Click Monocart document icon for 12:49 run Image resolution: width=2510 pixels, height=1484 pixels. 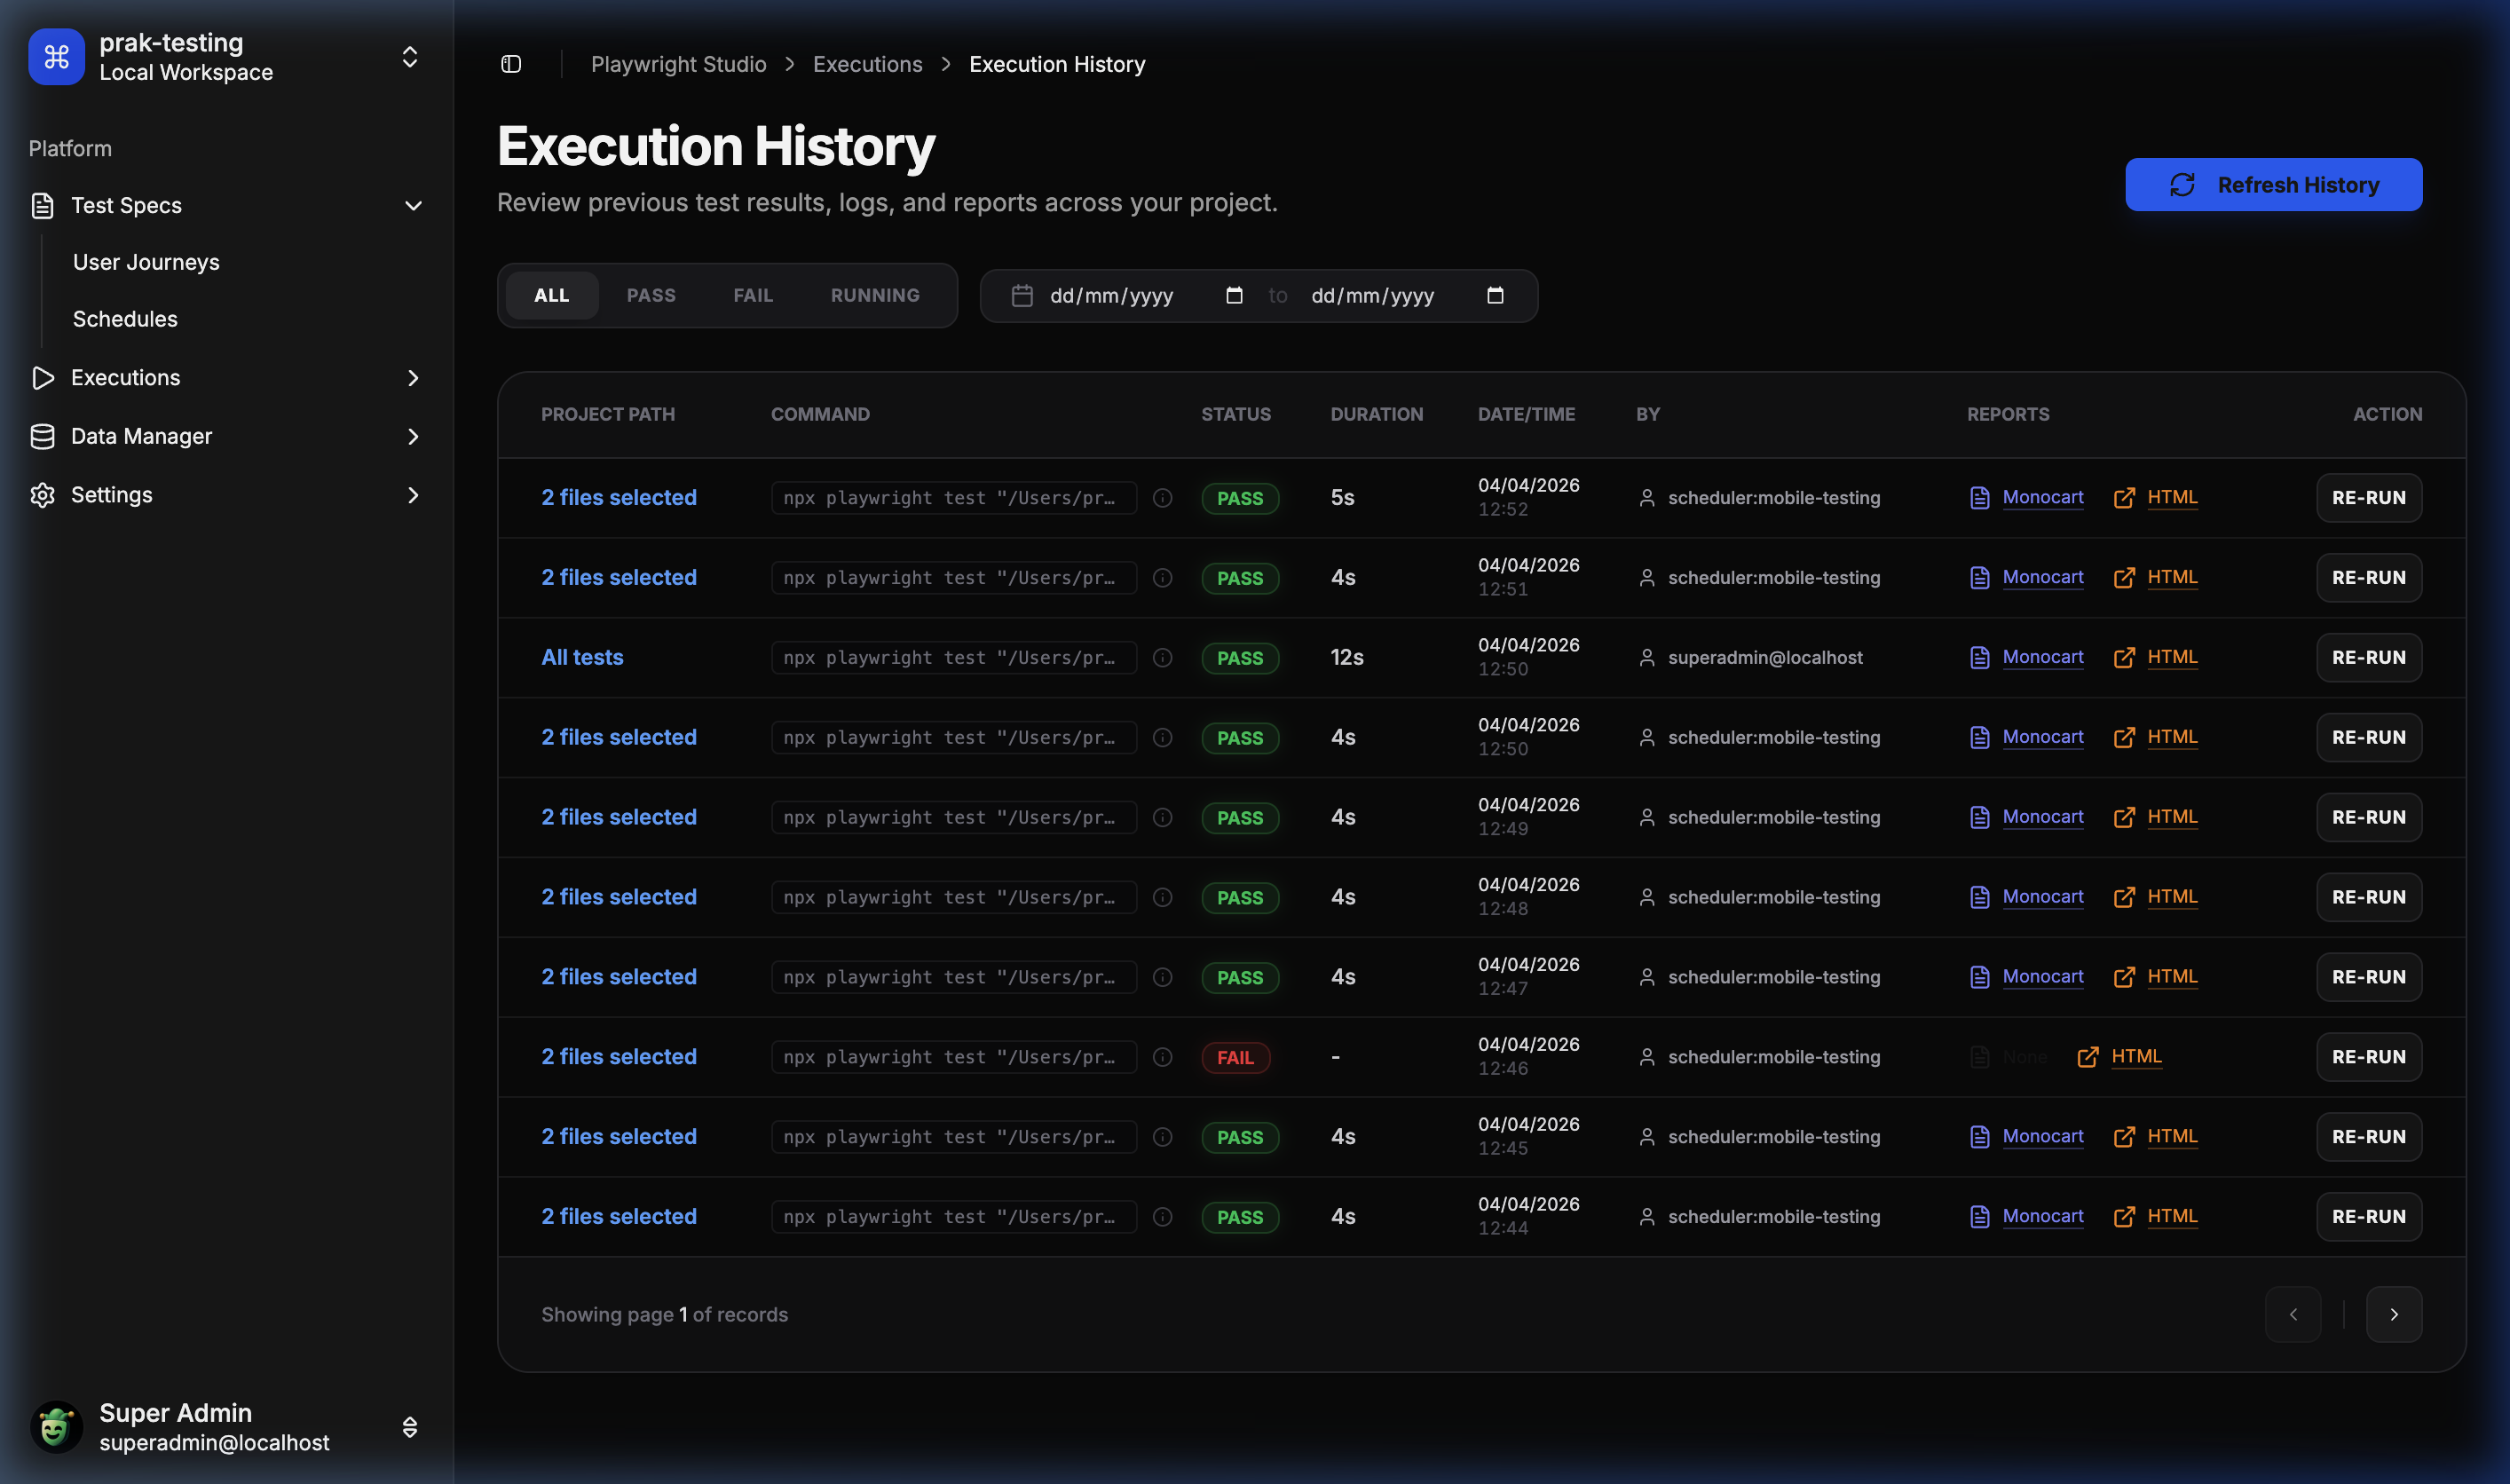(x=1979, y=817)
